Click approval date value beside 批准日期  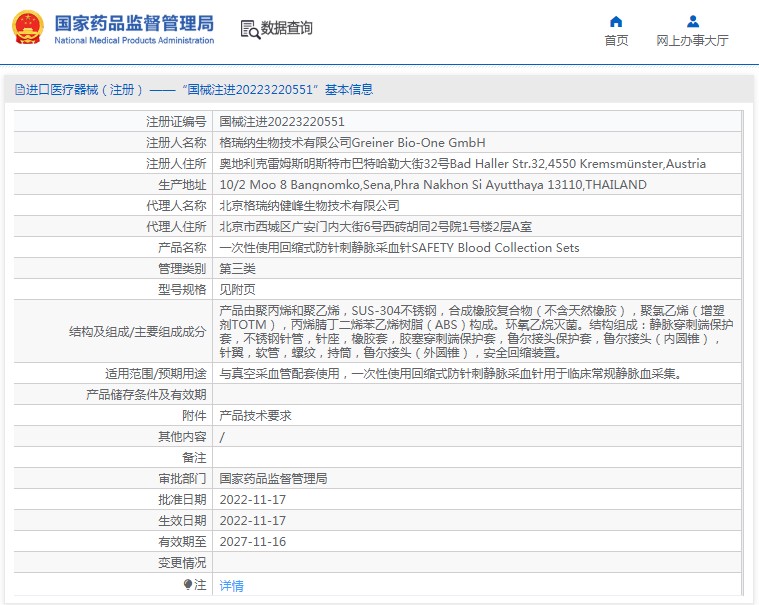point(253,499)
